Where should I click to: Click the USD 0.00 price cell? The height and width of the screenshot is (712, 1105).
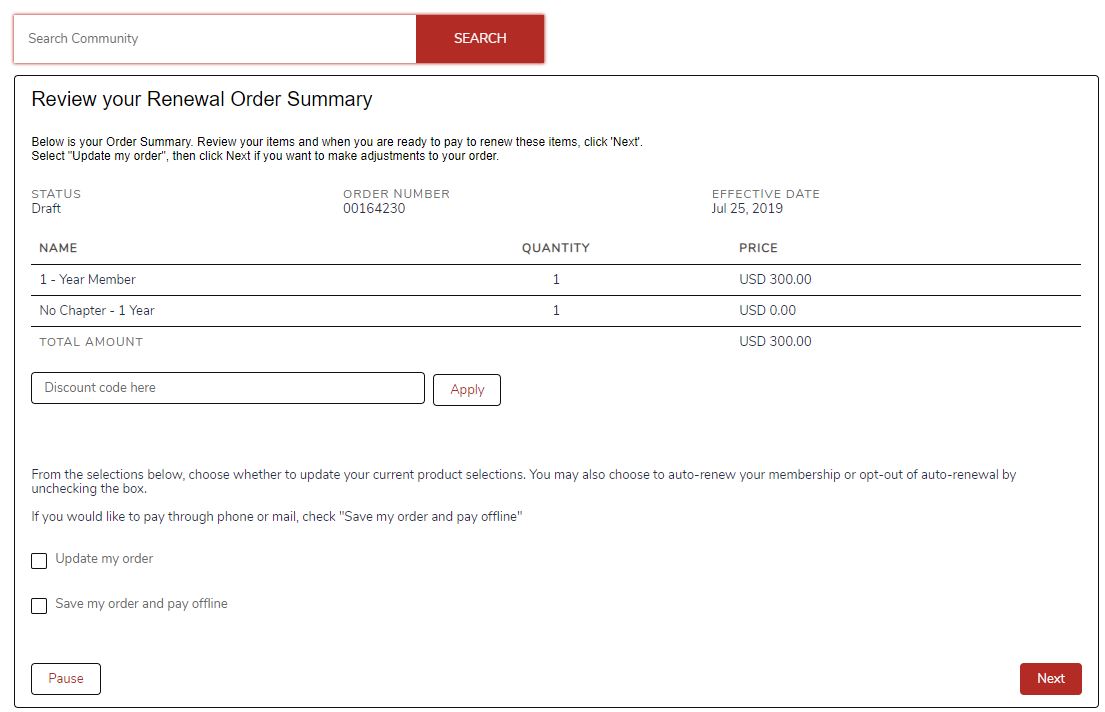click(x=768, y=311)
